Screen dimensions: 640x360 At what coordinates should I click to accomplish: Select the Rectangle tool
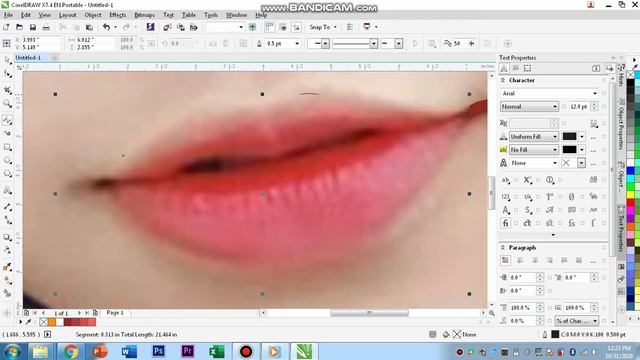coord(7,147)
